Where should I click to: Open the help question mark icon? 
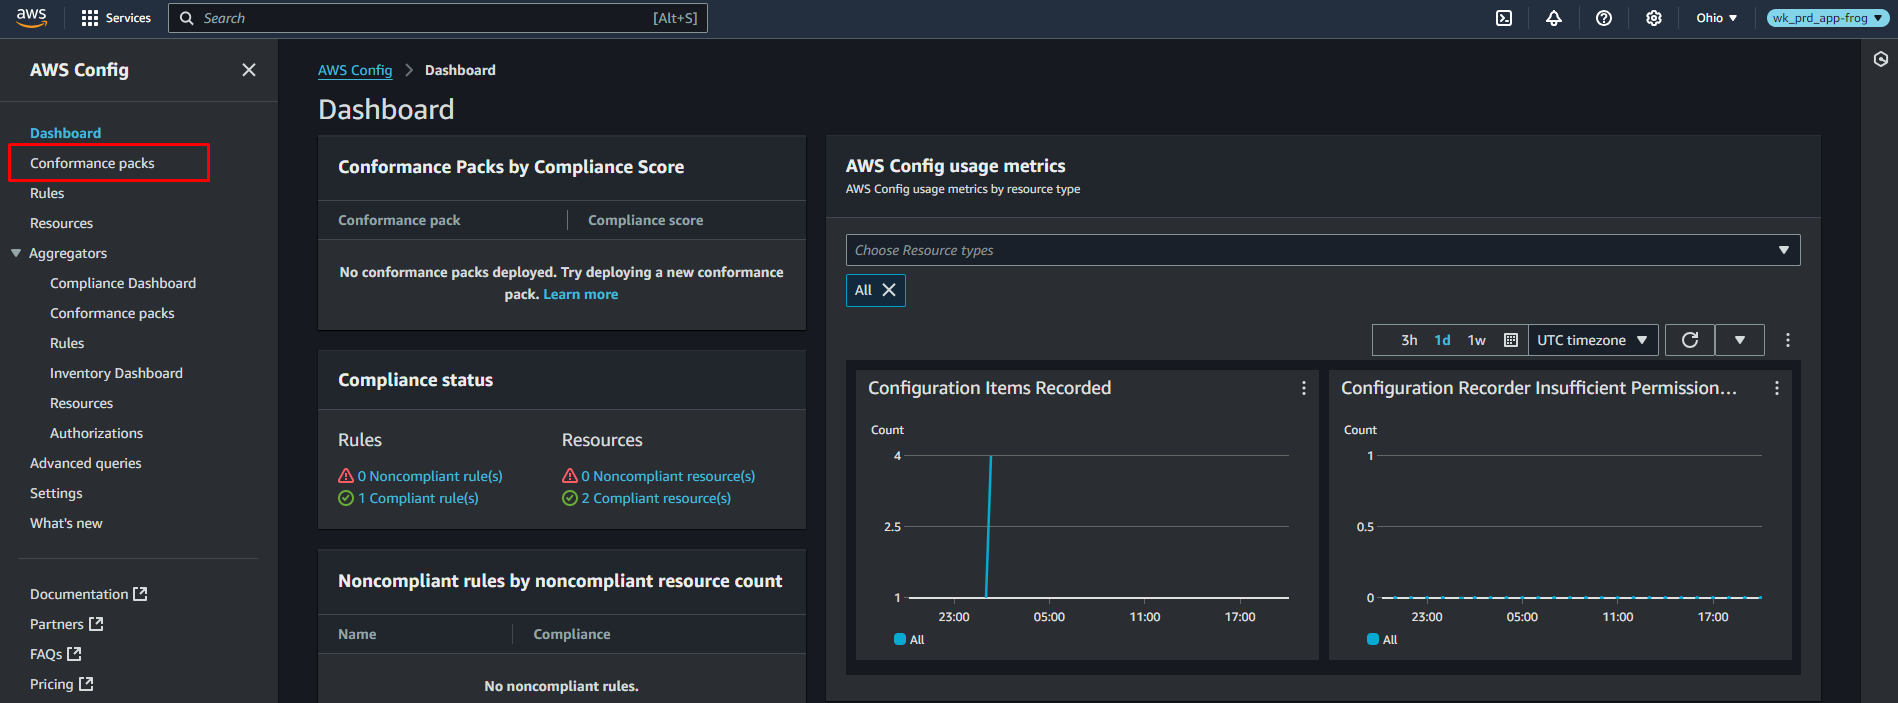point(1604,18)
